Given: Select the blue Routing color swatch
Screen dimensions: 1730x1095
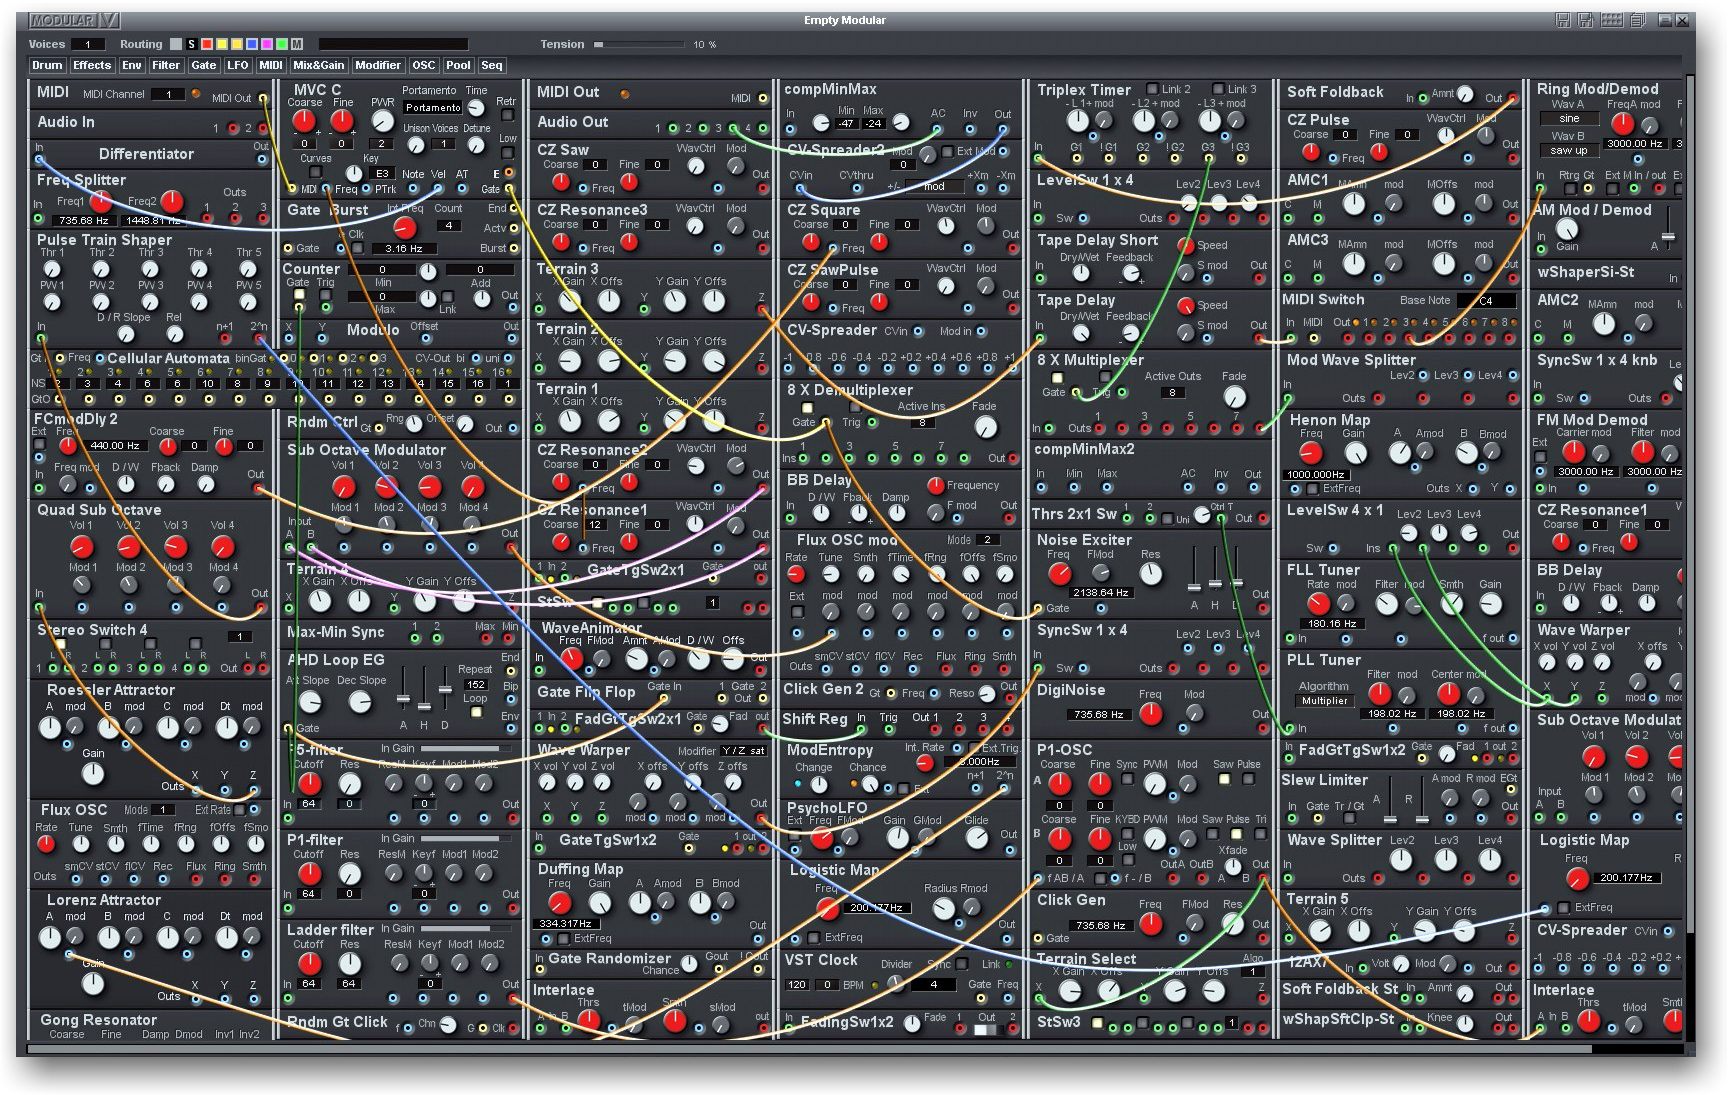Looking at the screenshot, I should (252, 44).
